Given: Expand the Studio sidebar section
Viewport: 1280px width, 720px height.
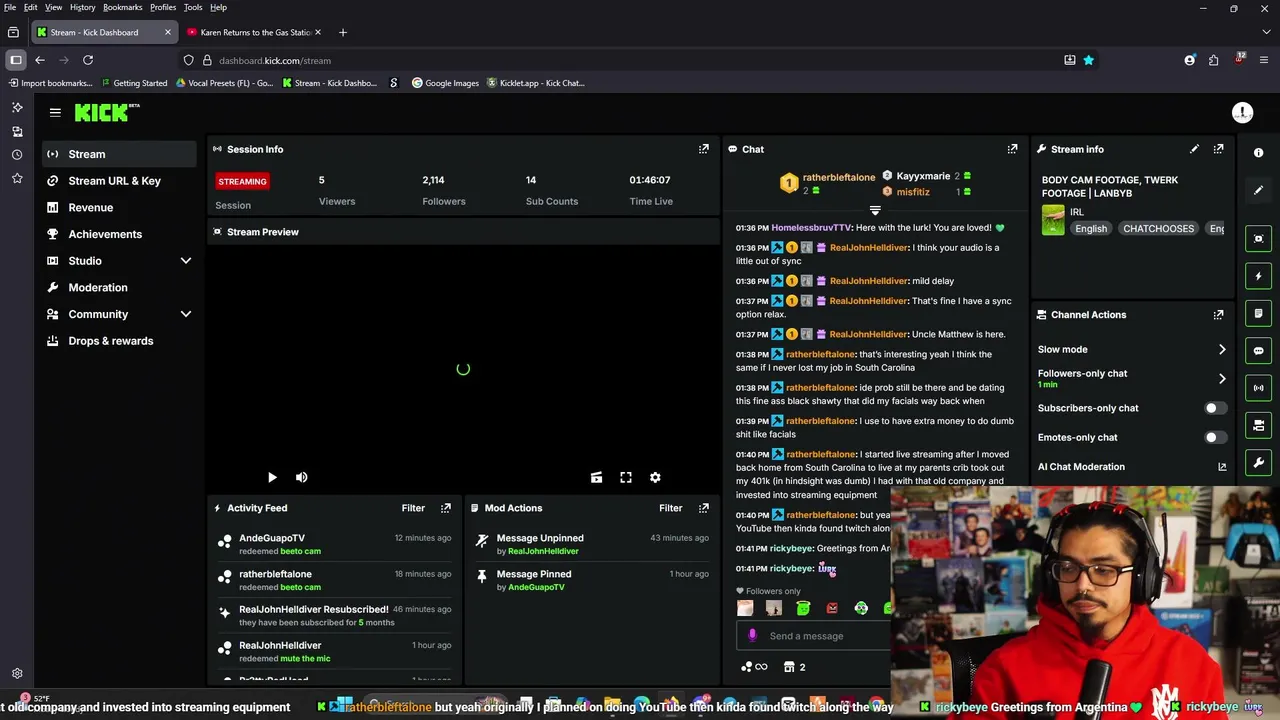Looking at the screenshot, I should point(185,261).
